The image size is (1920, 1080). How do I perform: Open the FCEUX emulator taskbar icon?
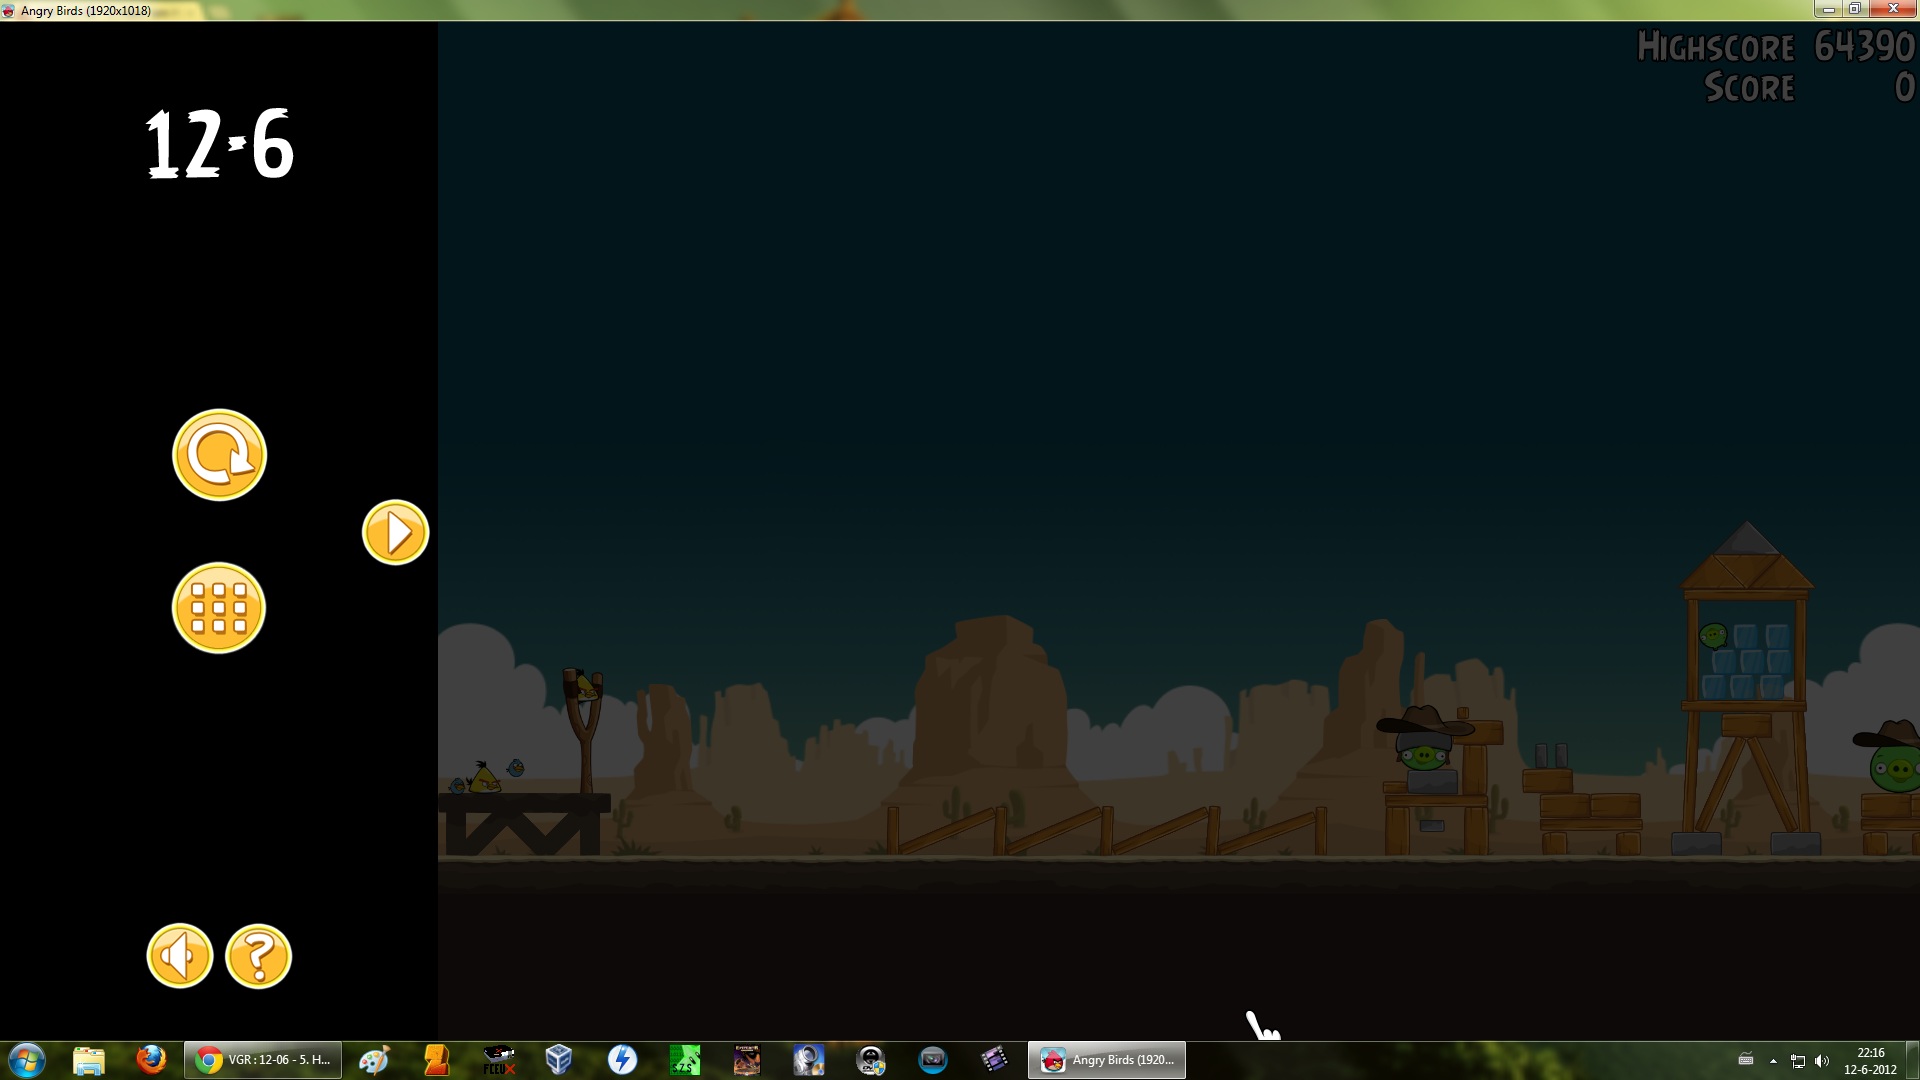498,1060
